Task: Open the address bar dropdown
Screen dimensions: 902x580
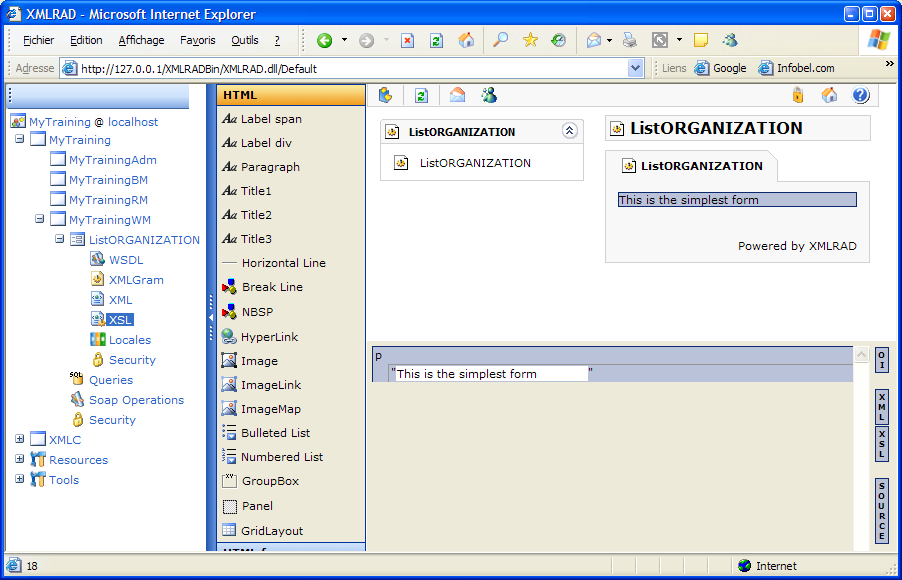Action: [x=635, y=68]
